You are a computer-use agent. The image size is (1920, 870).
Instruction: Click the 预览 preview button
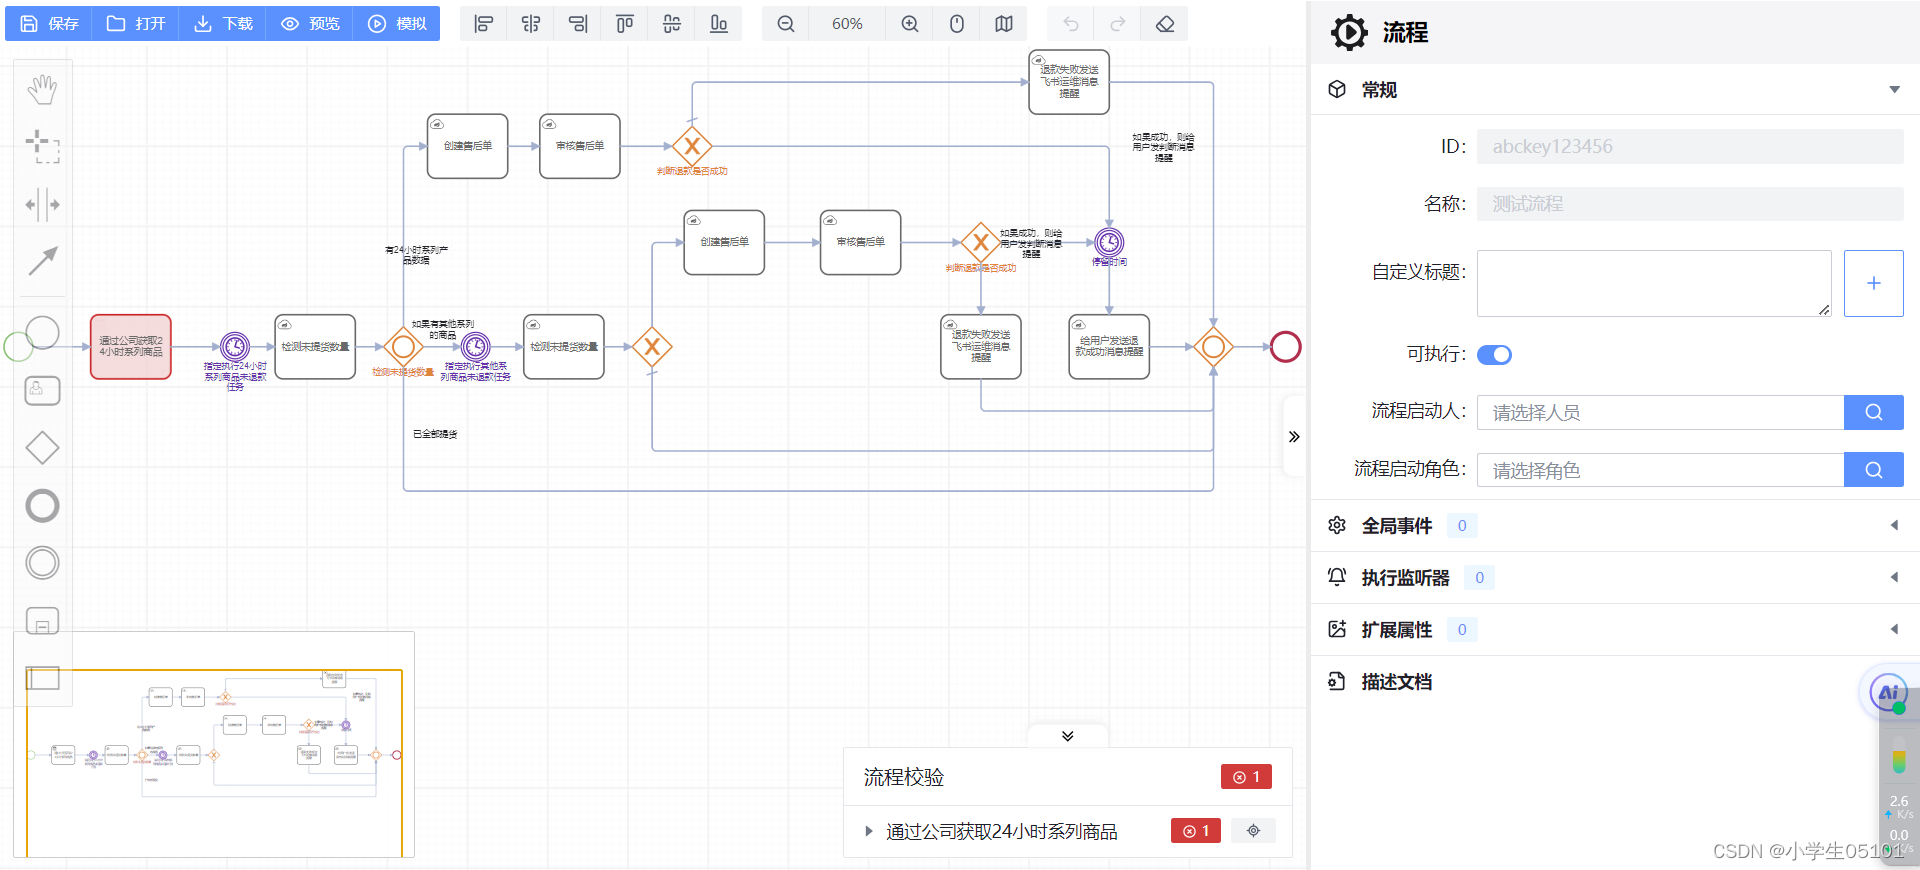click(x=310, y=23)
